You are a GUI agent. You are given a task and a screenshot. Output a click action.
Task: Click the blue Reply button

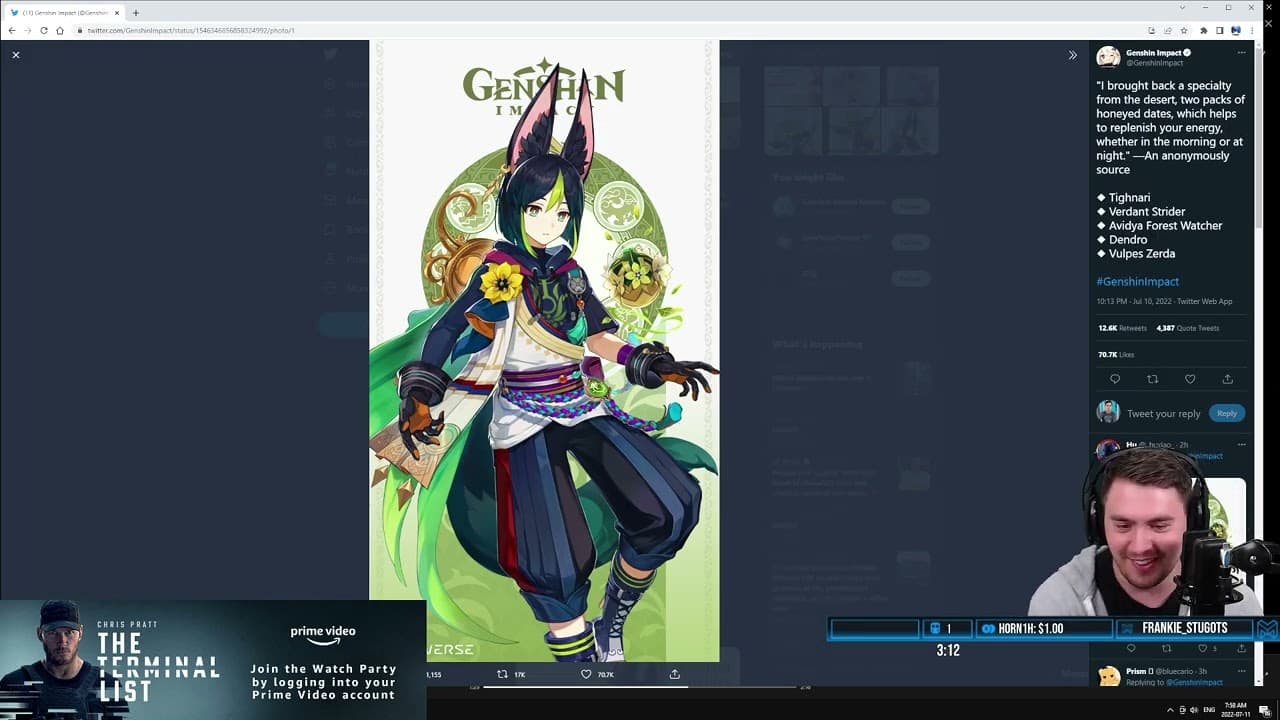1227,413
